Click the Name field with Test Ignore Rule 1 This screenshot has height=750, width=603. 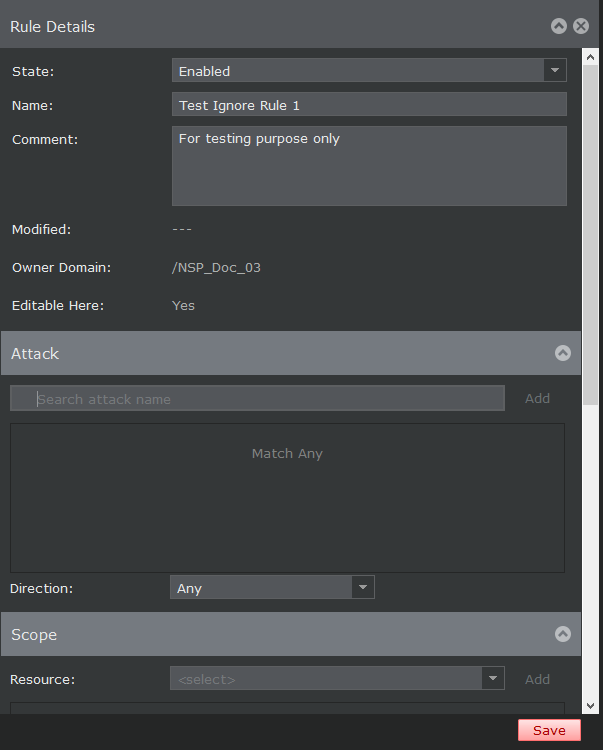pos(369,104)
